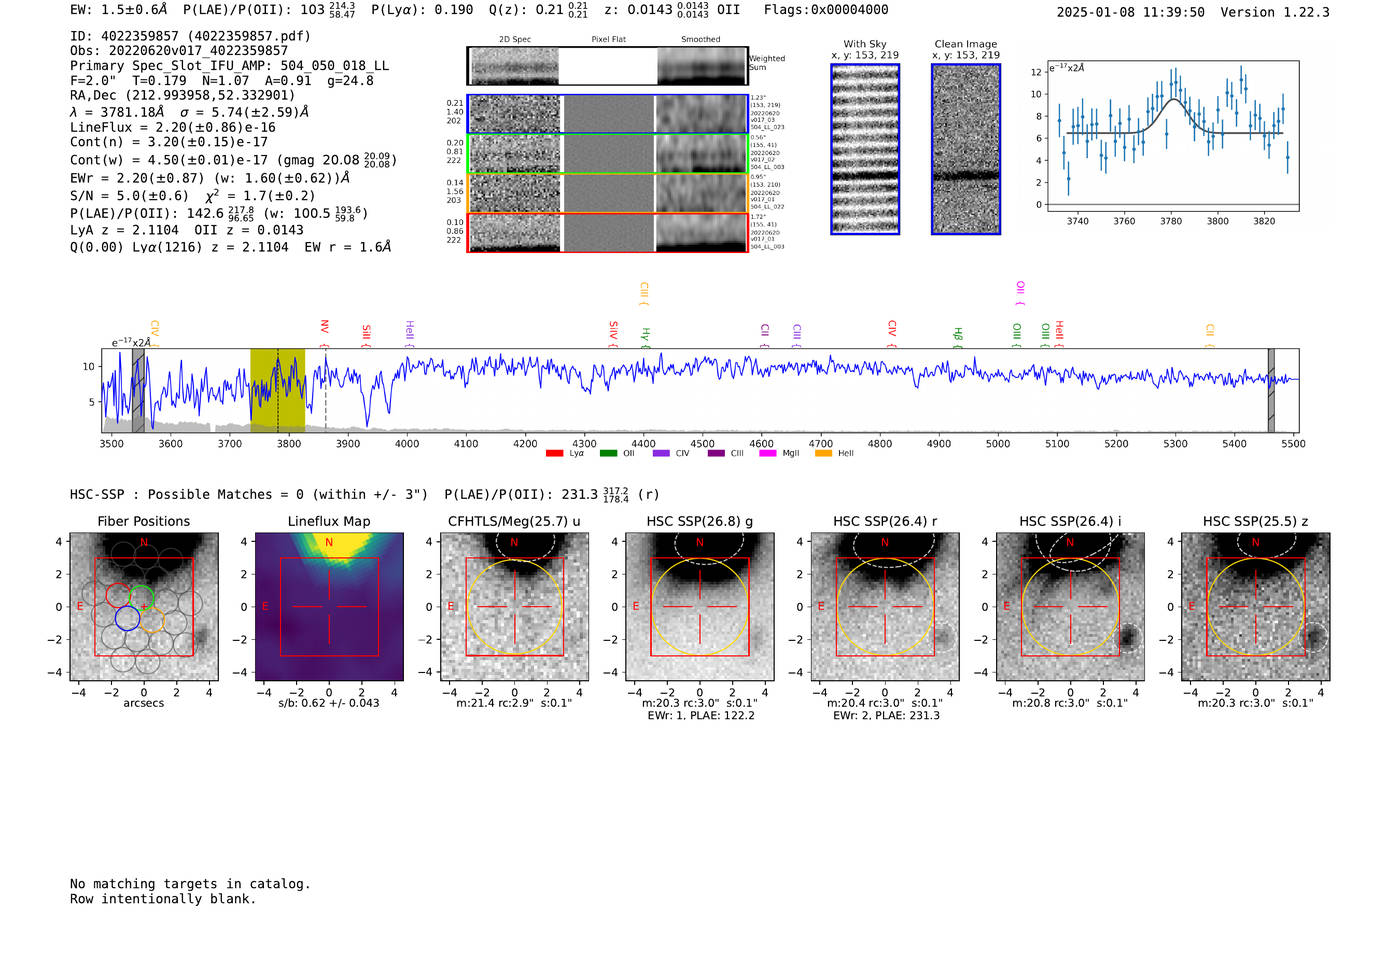
Task: Click the orange CIII label above spectrum
Action: (644, 293)
